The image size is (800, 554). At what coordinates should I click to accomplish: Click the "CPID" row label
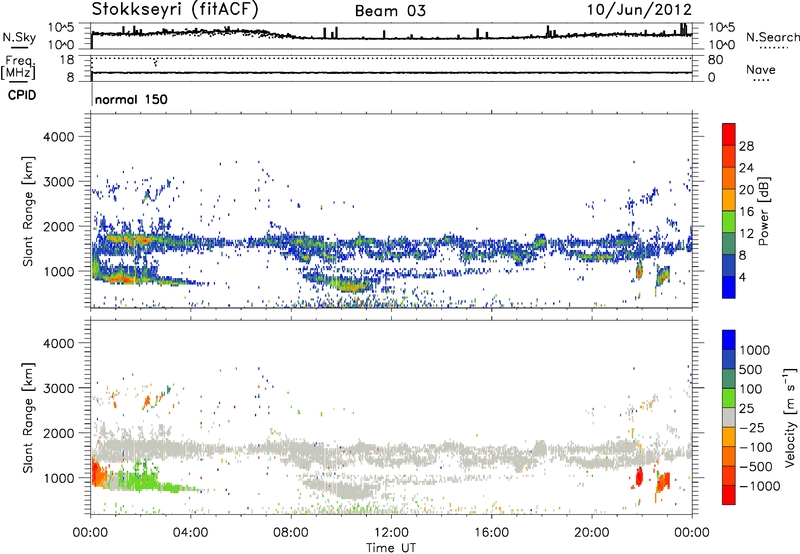click(22, 95)
